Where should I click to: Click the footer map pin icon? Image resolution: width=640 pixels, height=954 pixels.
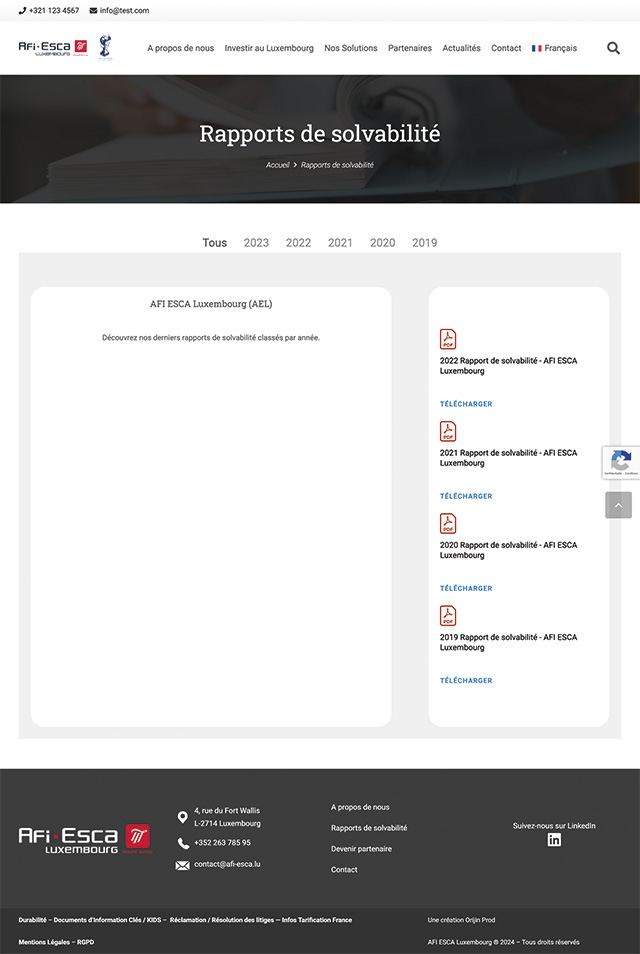click(183, 817)
